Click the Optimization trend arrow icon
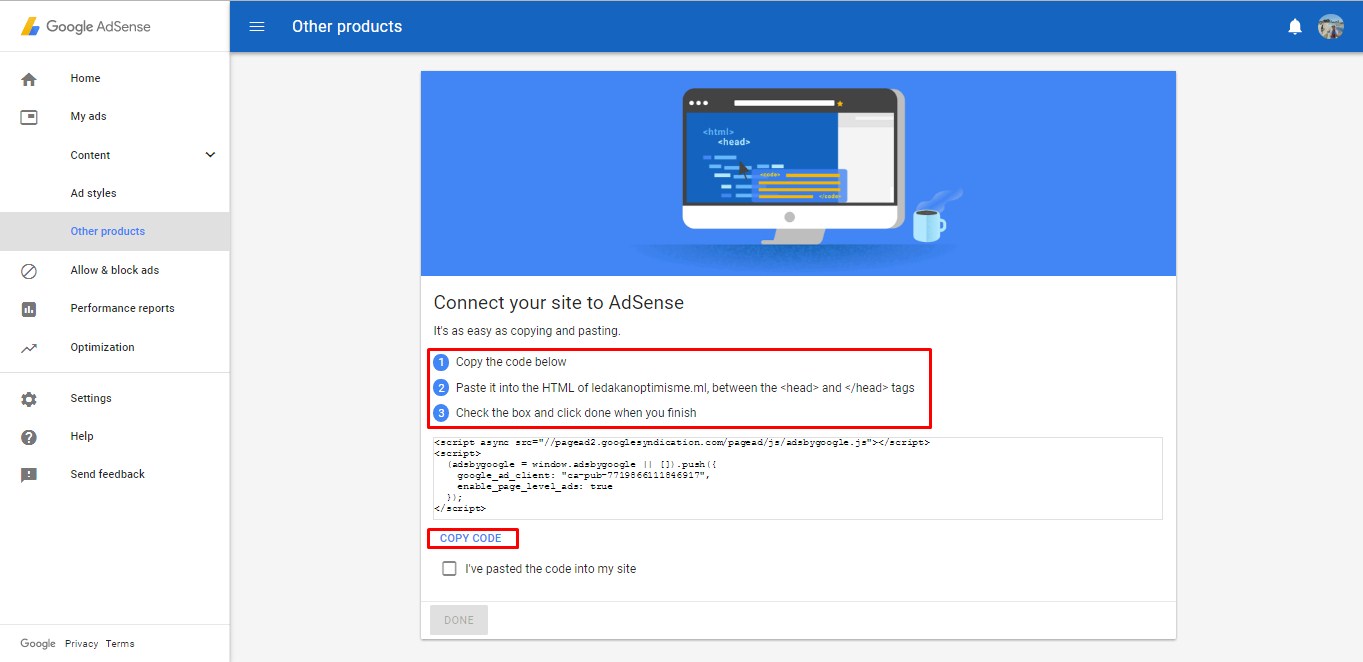Viewport: 1363px width, 662px height. point(29,348)
